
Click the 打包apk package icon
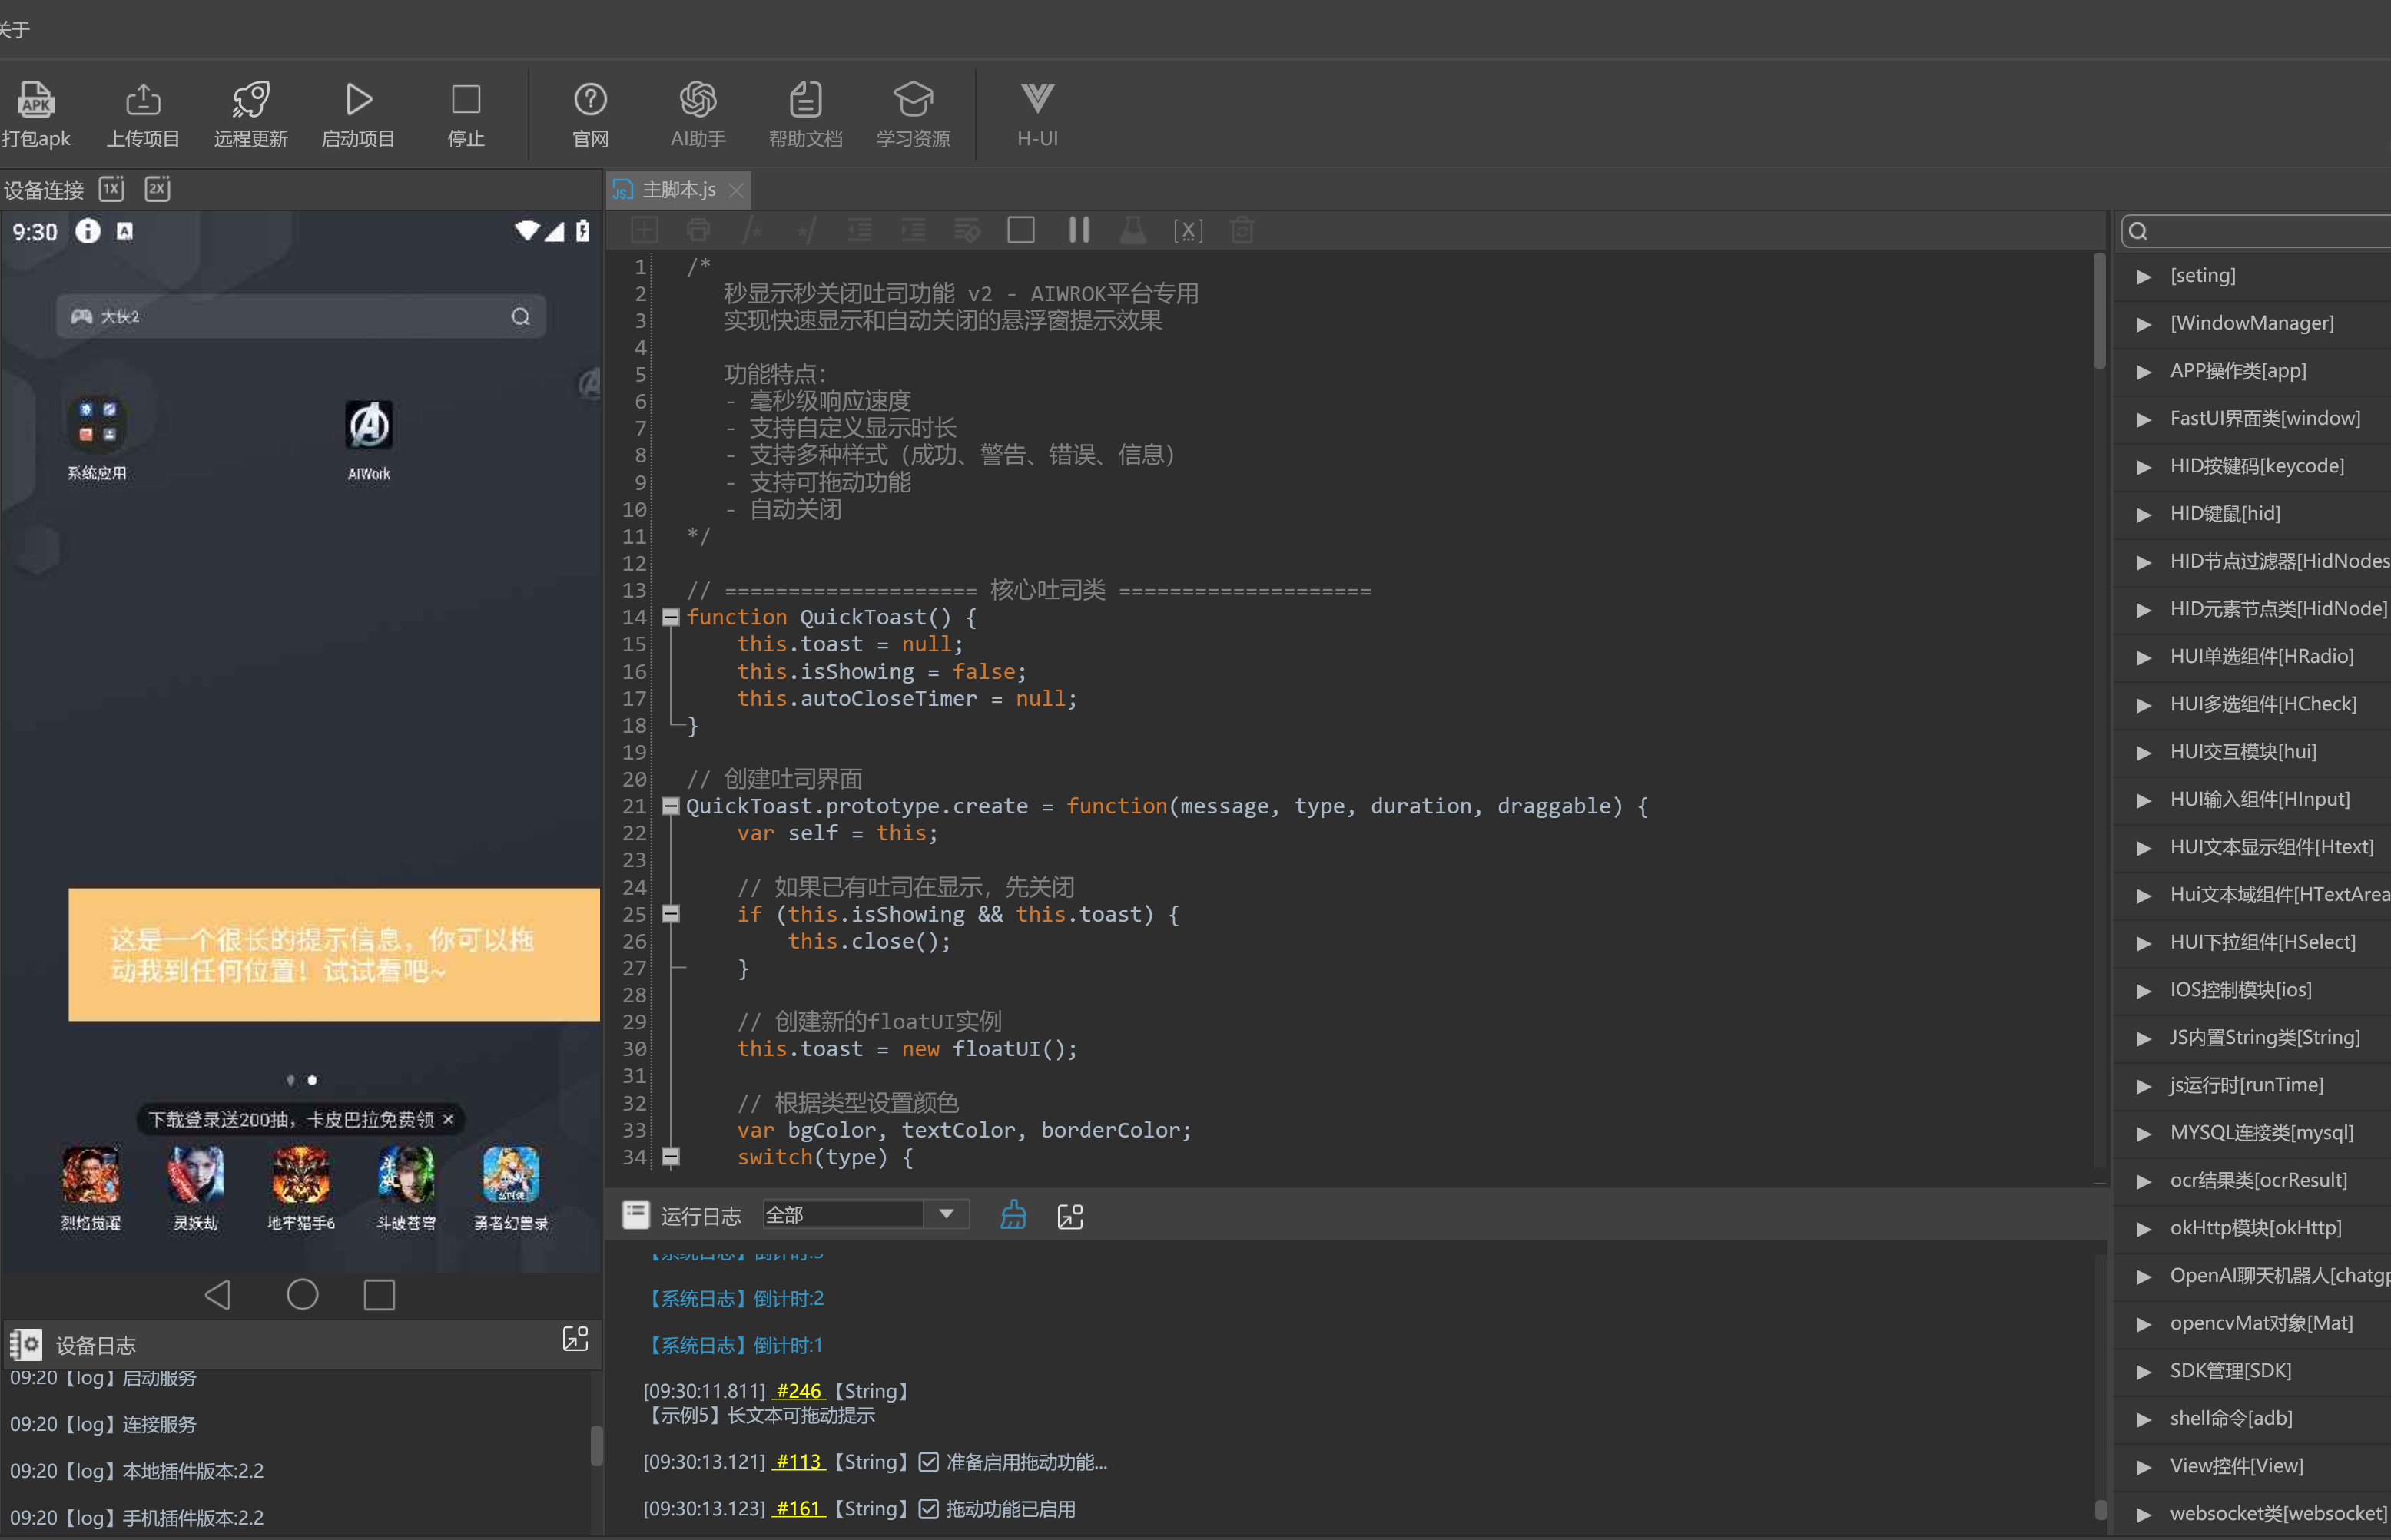(x=36, y=99)
